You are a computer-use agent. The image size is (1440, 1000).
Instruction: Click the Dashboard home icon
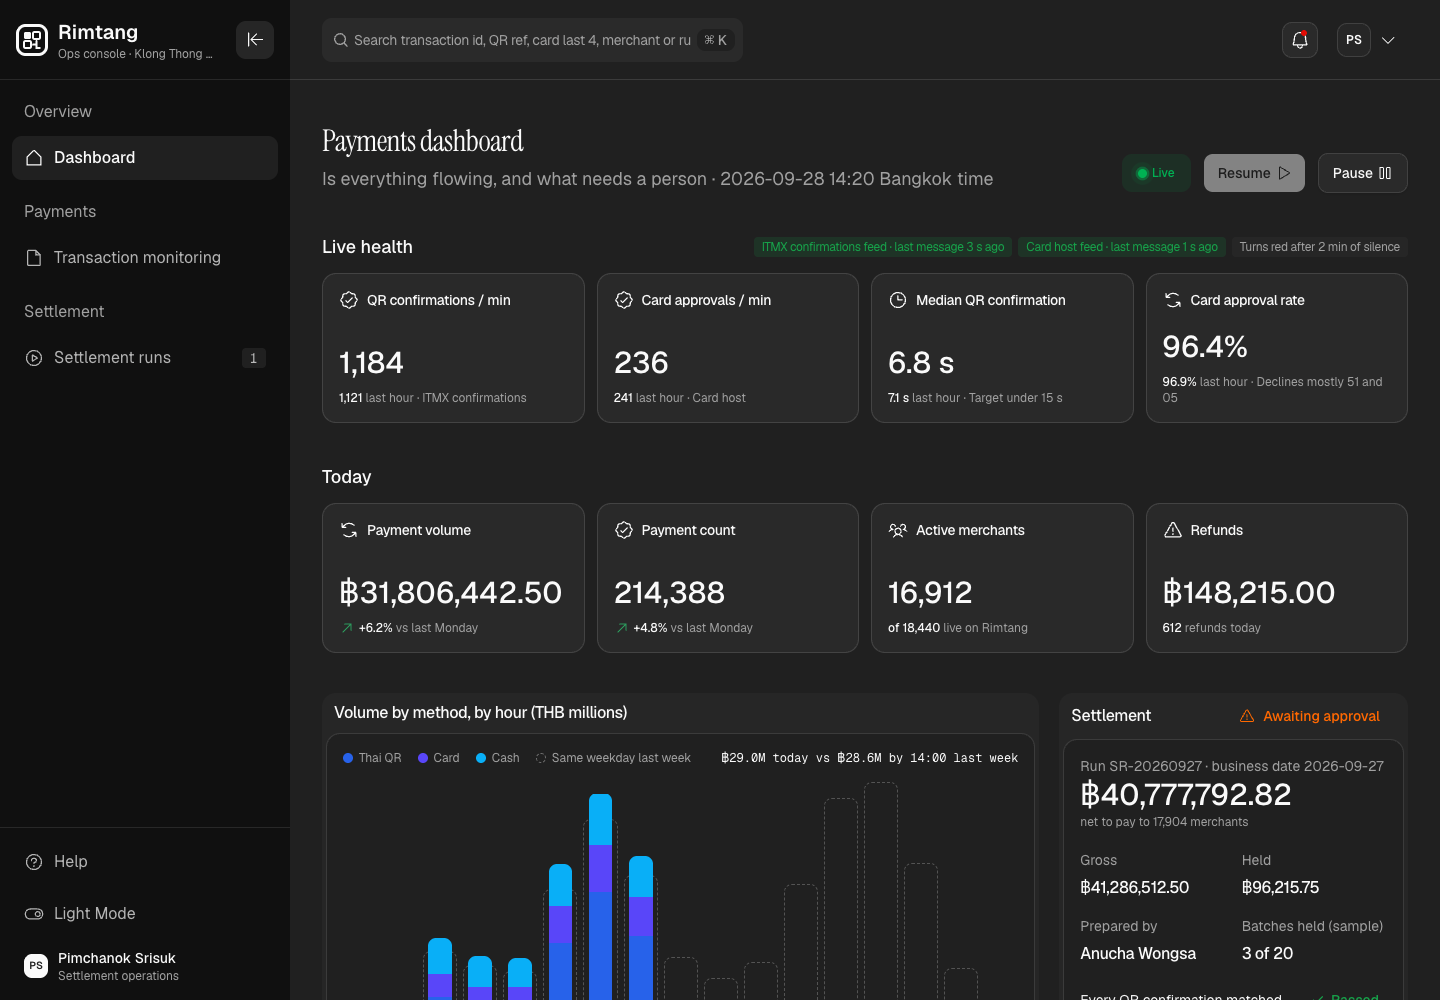(34, 158)
